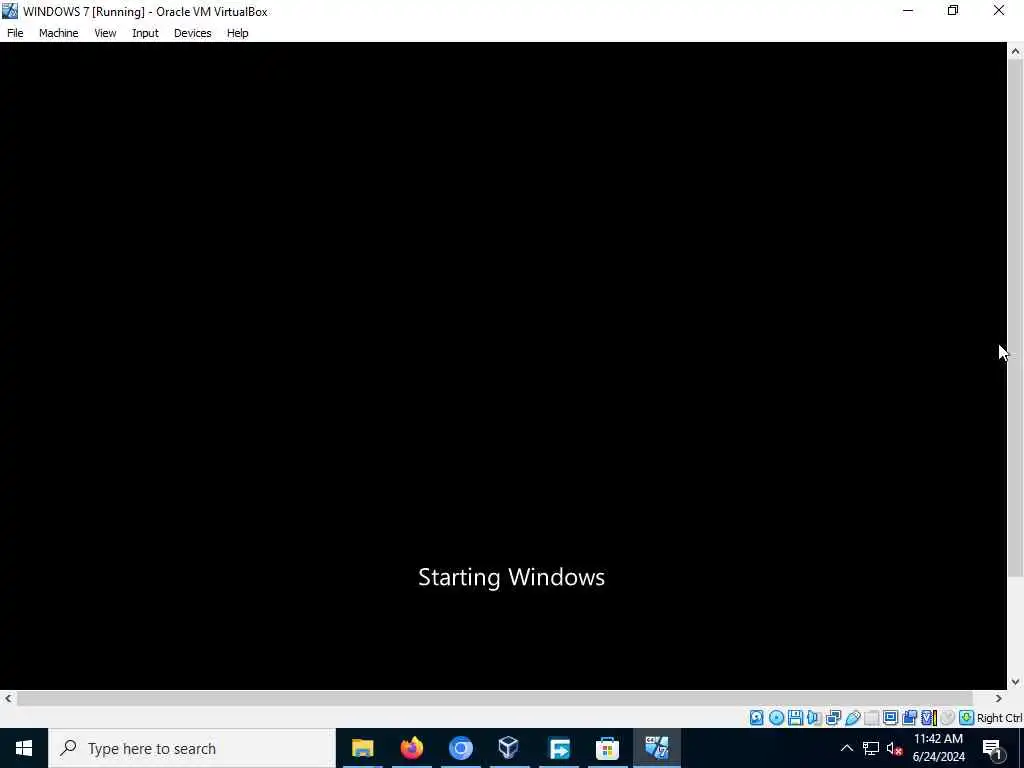Open the File menu
Image resolution: width=1024 pixels, height=768 pixels.
[x=15, y=33]
